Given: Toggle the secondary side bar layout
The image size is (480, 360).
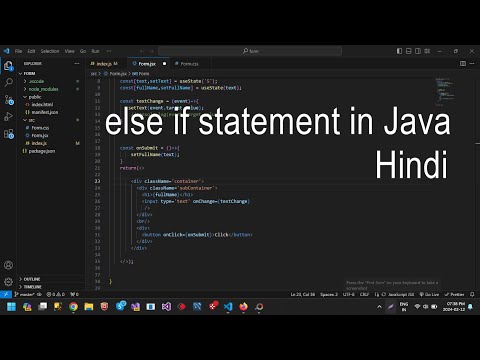Looking at the screenshot, I should pyautogui.click(x=418, y=51).
